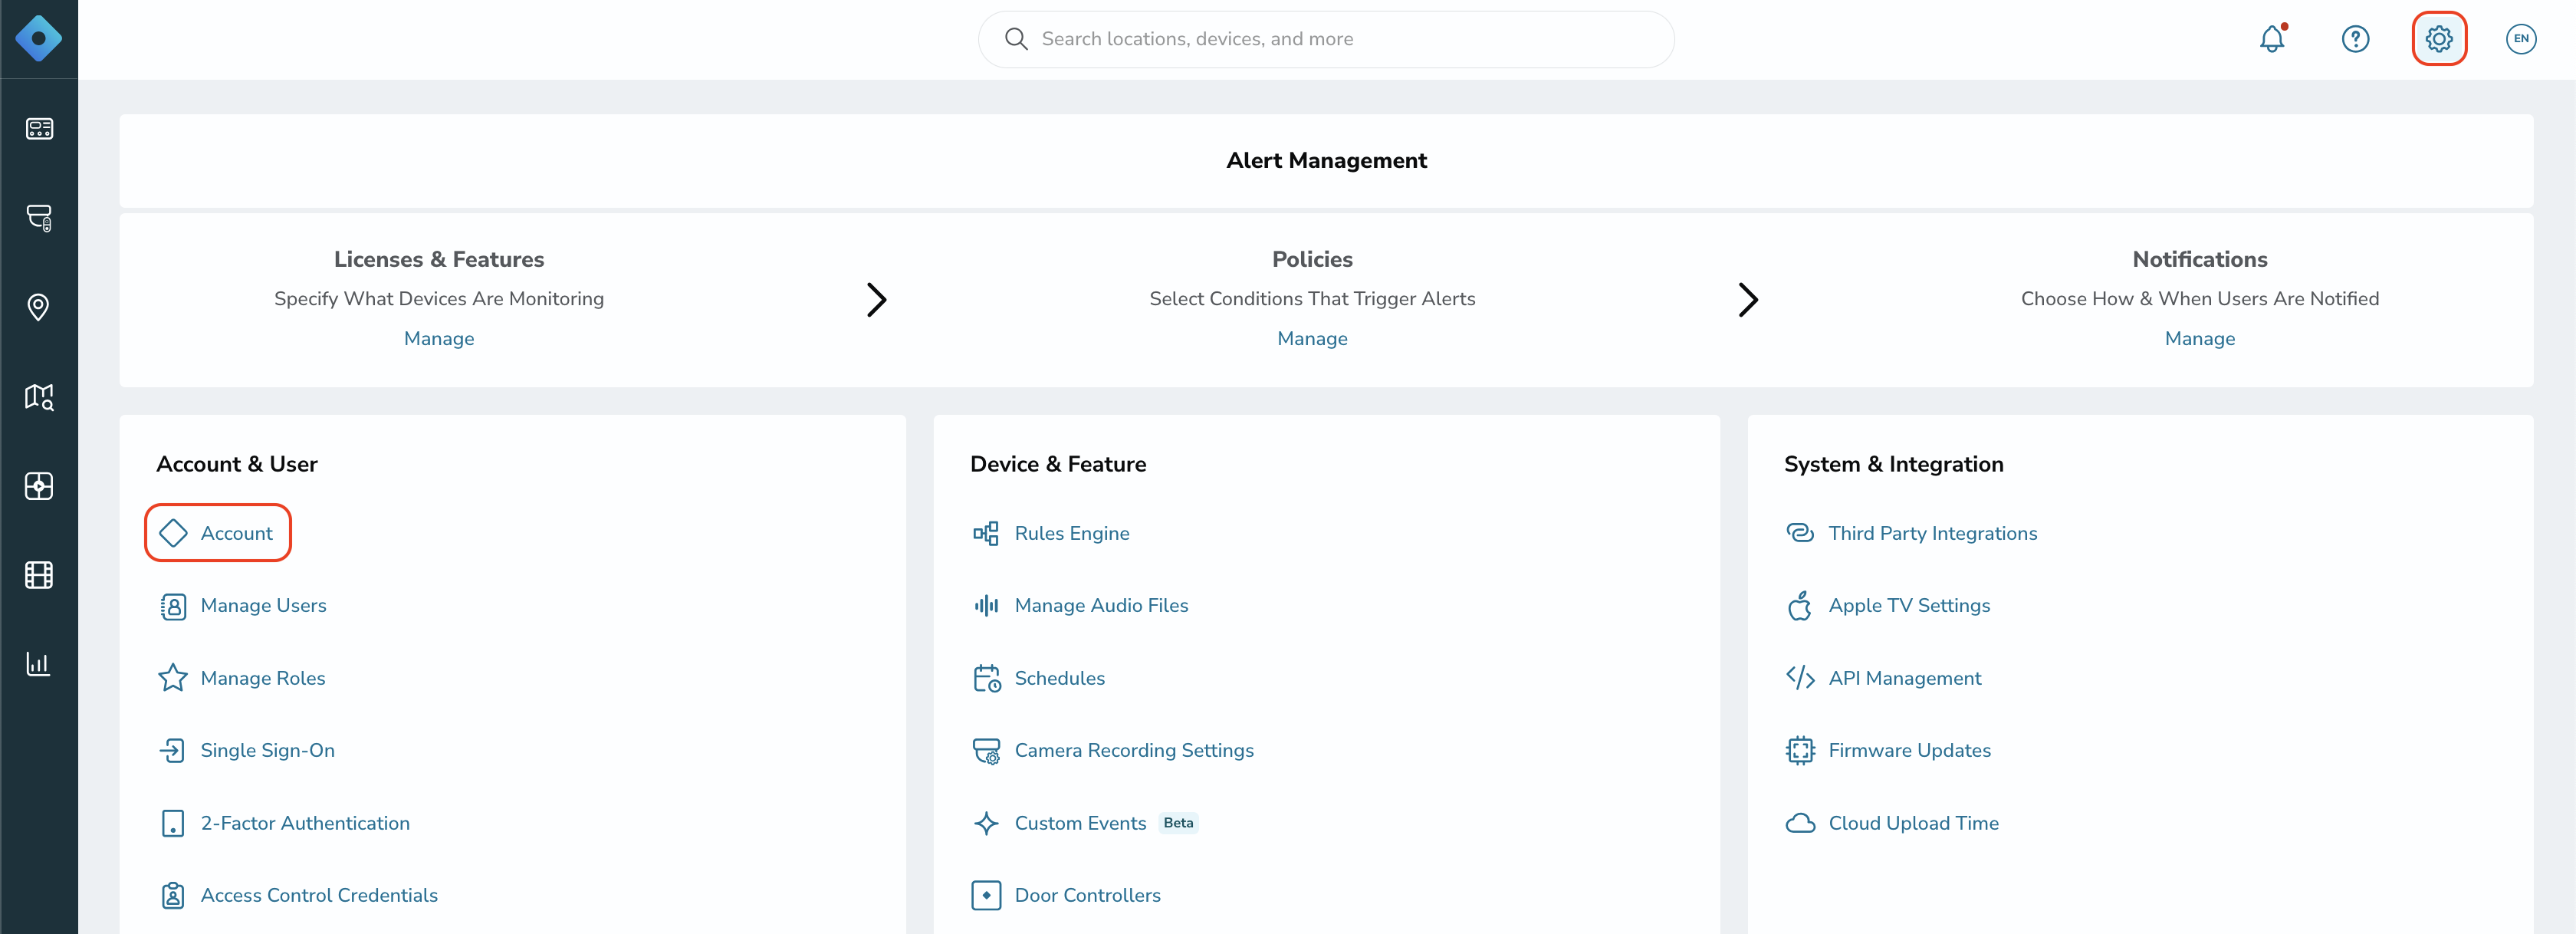Screen dimensions: 2576x934
Task: Click the help question mark icon
Action: coord(2355,39)
